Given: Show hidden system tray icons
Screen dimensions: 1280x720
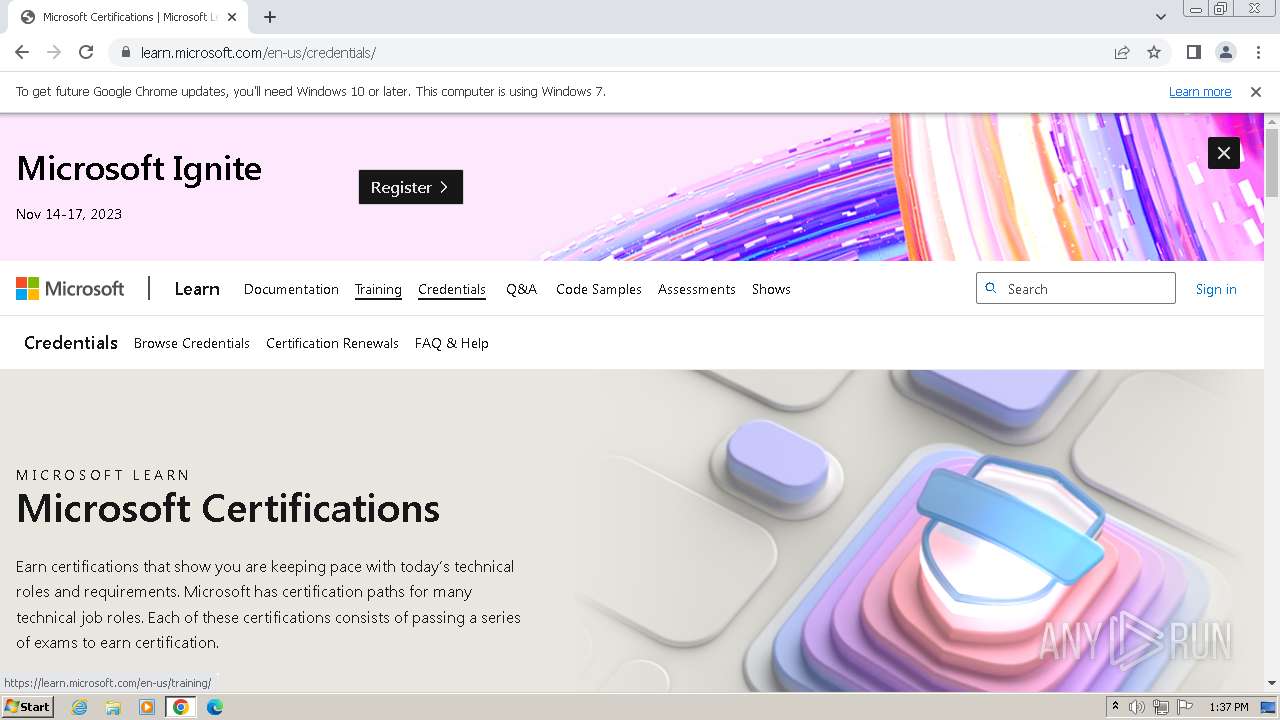Looking at the screenshot, I should coord(1116,707).
